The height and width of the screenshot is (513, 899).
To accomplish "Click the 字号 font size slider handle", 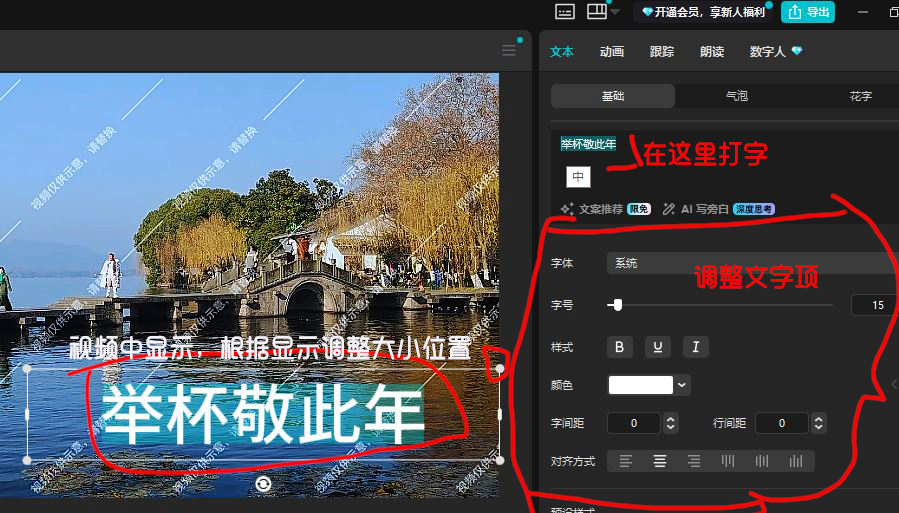I will [617, 305].
